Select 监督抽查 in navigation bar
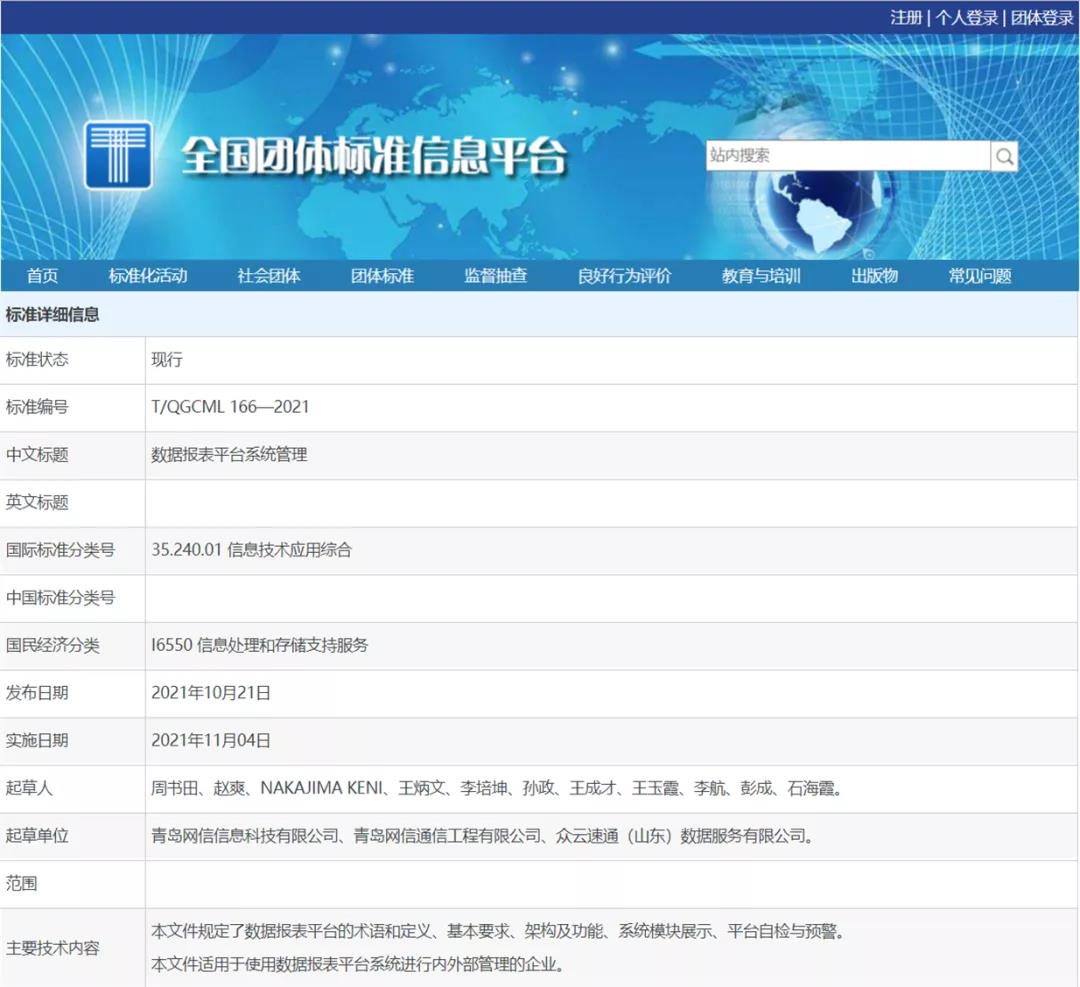1080x987 pixels. (495, 276)
